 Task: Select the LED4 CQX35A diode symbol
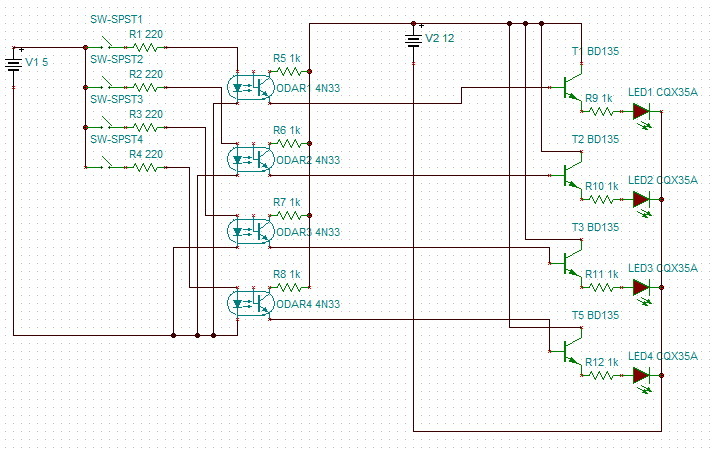642,376
